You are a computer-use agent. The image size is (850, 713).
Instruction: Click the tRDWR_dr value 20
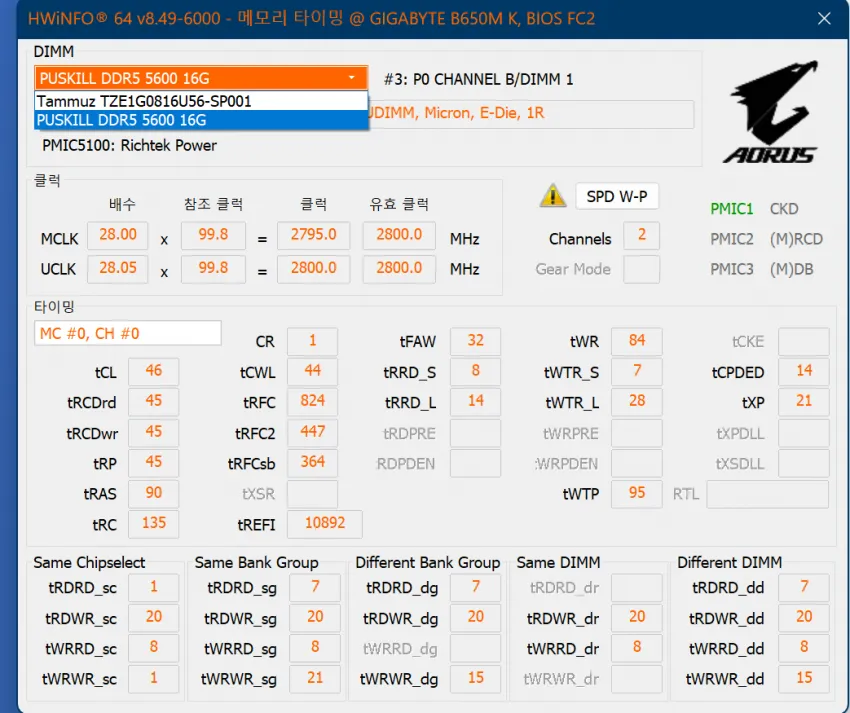point(637,618)
